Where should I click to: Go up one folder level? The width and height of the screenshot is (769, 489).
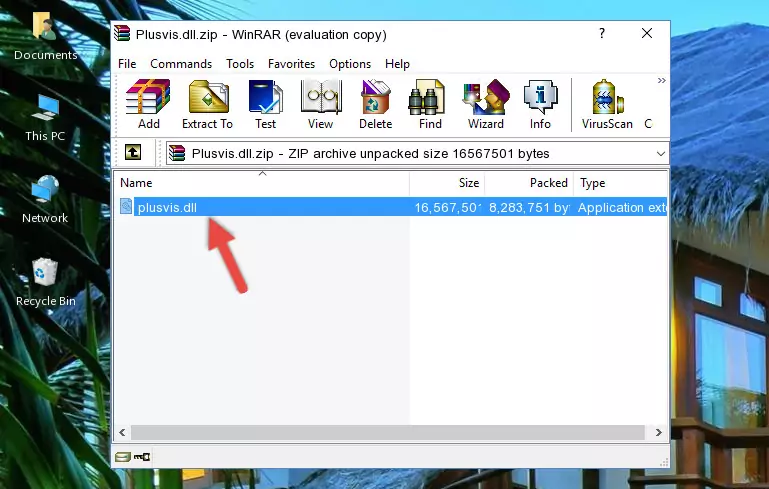pos(133,152)
